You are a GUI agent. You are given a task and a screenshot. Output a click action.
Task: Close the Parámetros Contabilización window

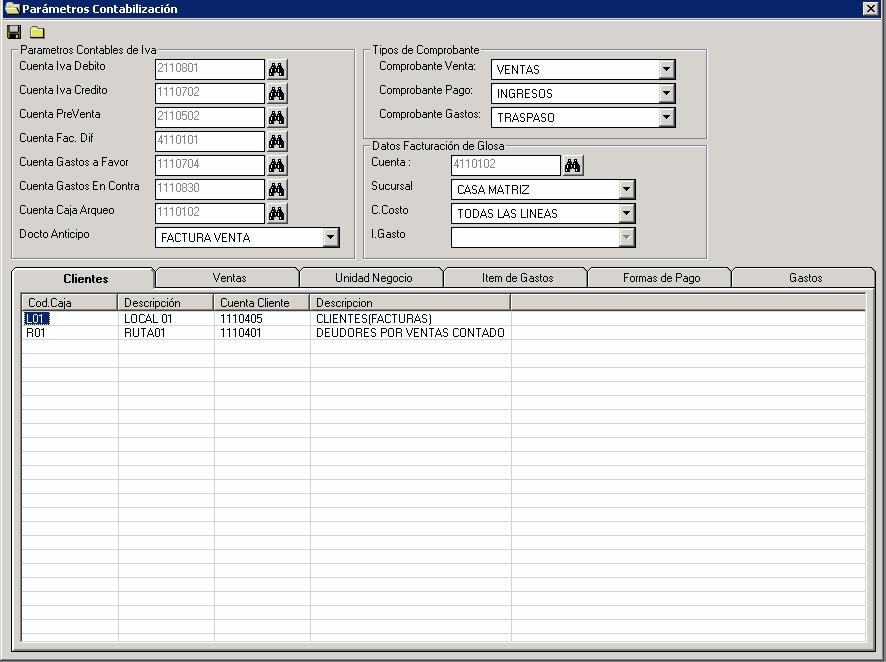[871, 8]
